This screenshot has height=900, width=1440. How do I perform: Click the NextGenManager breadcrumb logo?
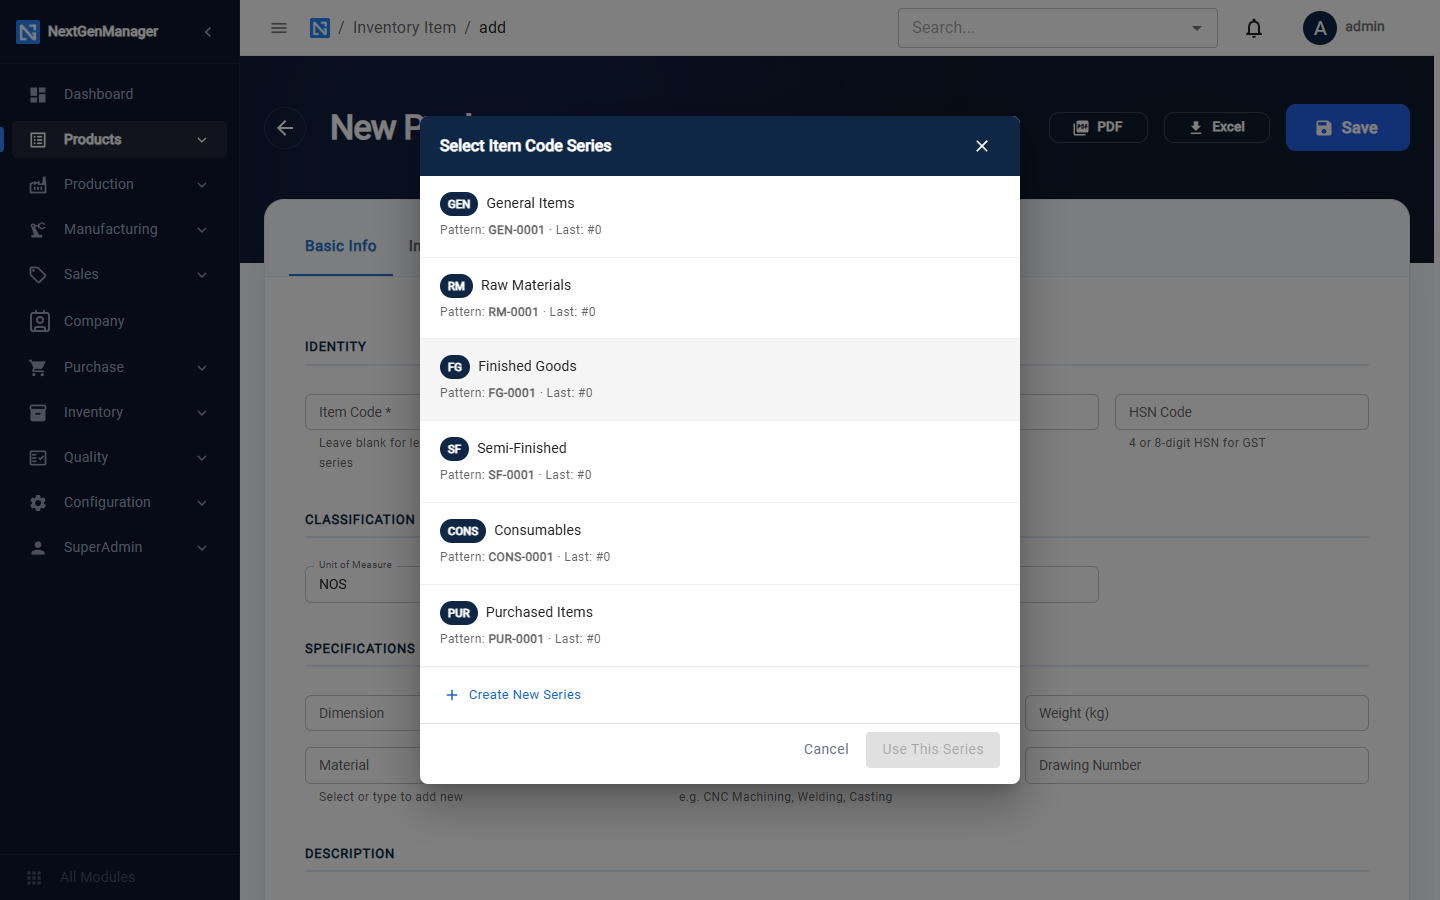[x=320, y=28]
